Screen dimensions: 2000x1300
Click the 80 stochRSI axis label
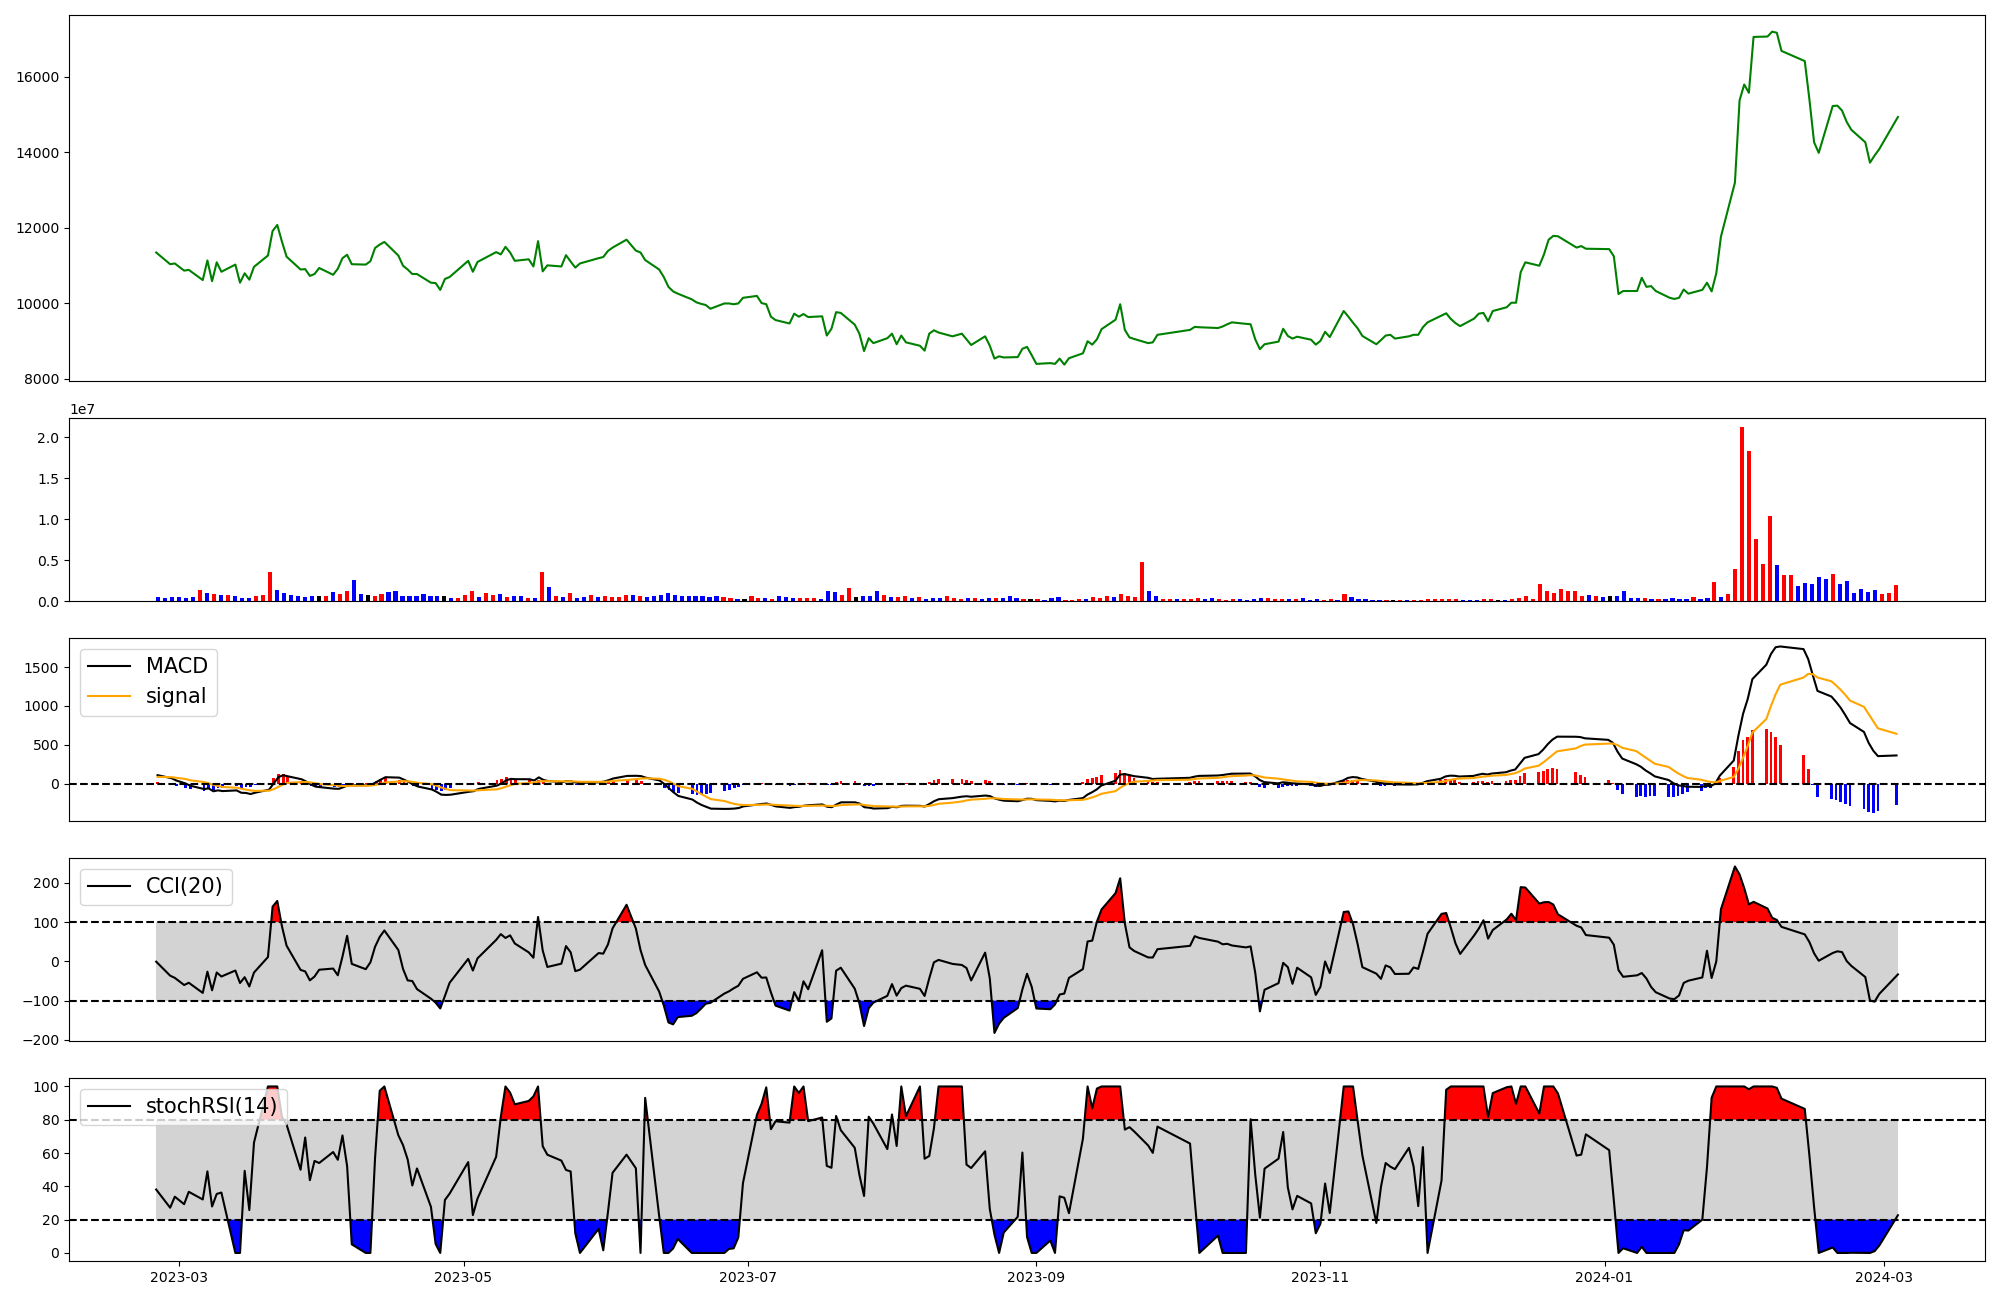51,1120
